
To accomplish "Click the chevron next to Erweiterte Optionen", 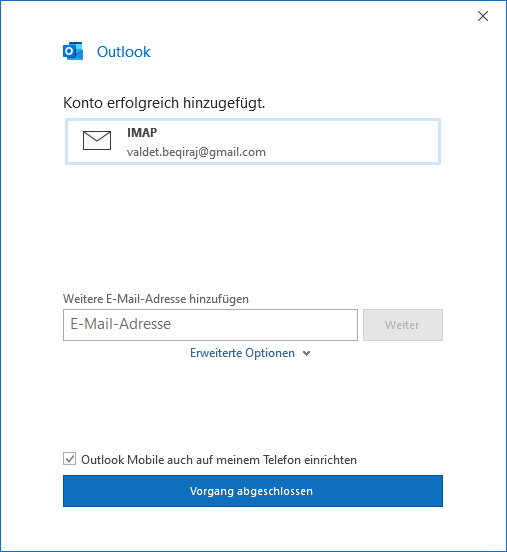I will coord(307,353).
